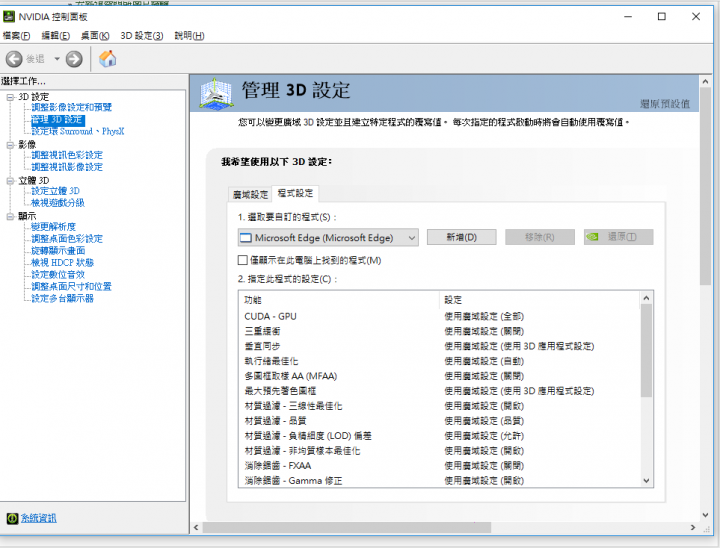Image resolution: width=720 pixels, height=548 pixels.
Task: Click the Forward arrow navigation icon
Action: coord(74,59)
